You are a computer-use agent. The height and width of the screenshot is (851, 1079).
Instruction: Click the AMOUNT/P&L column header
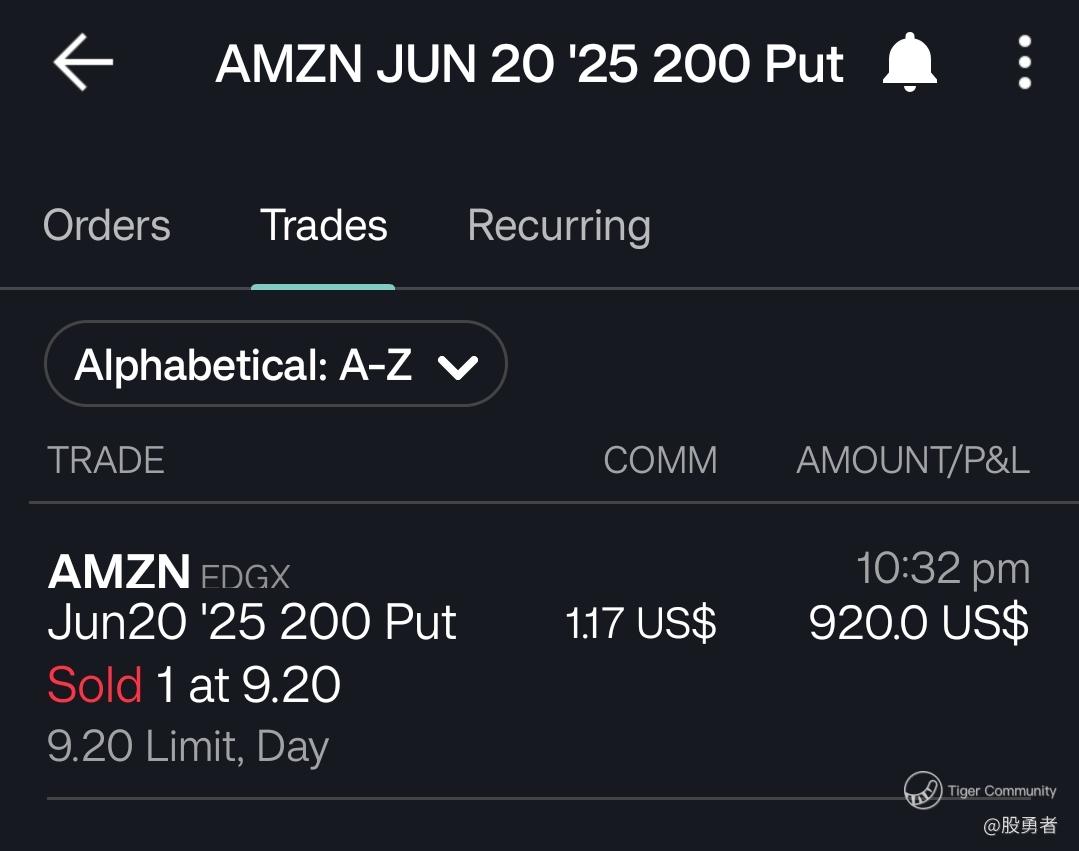coord(913,460)
